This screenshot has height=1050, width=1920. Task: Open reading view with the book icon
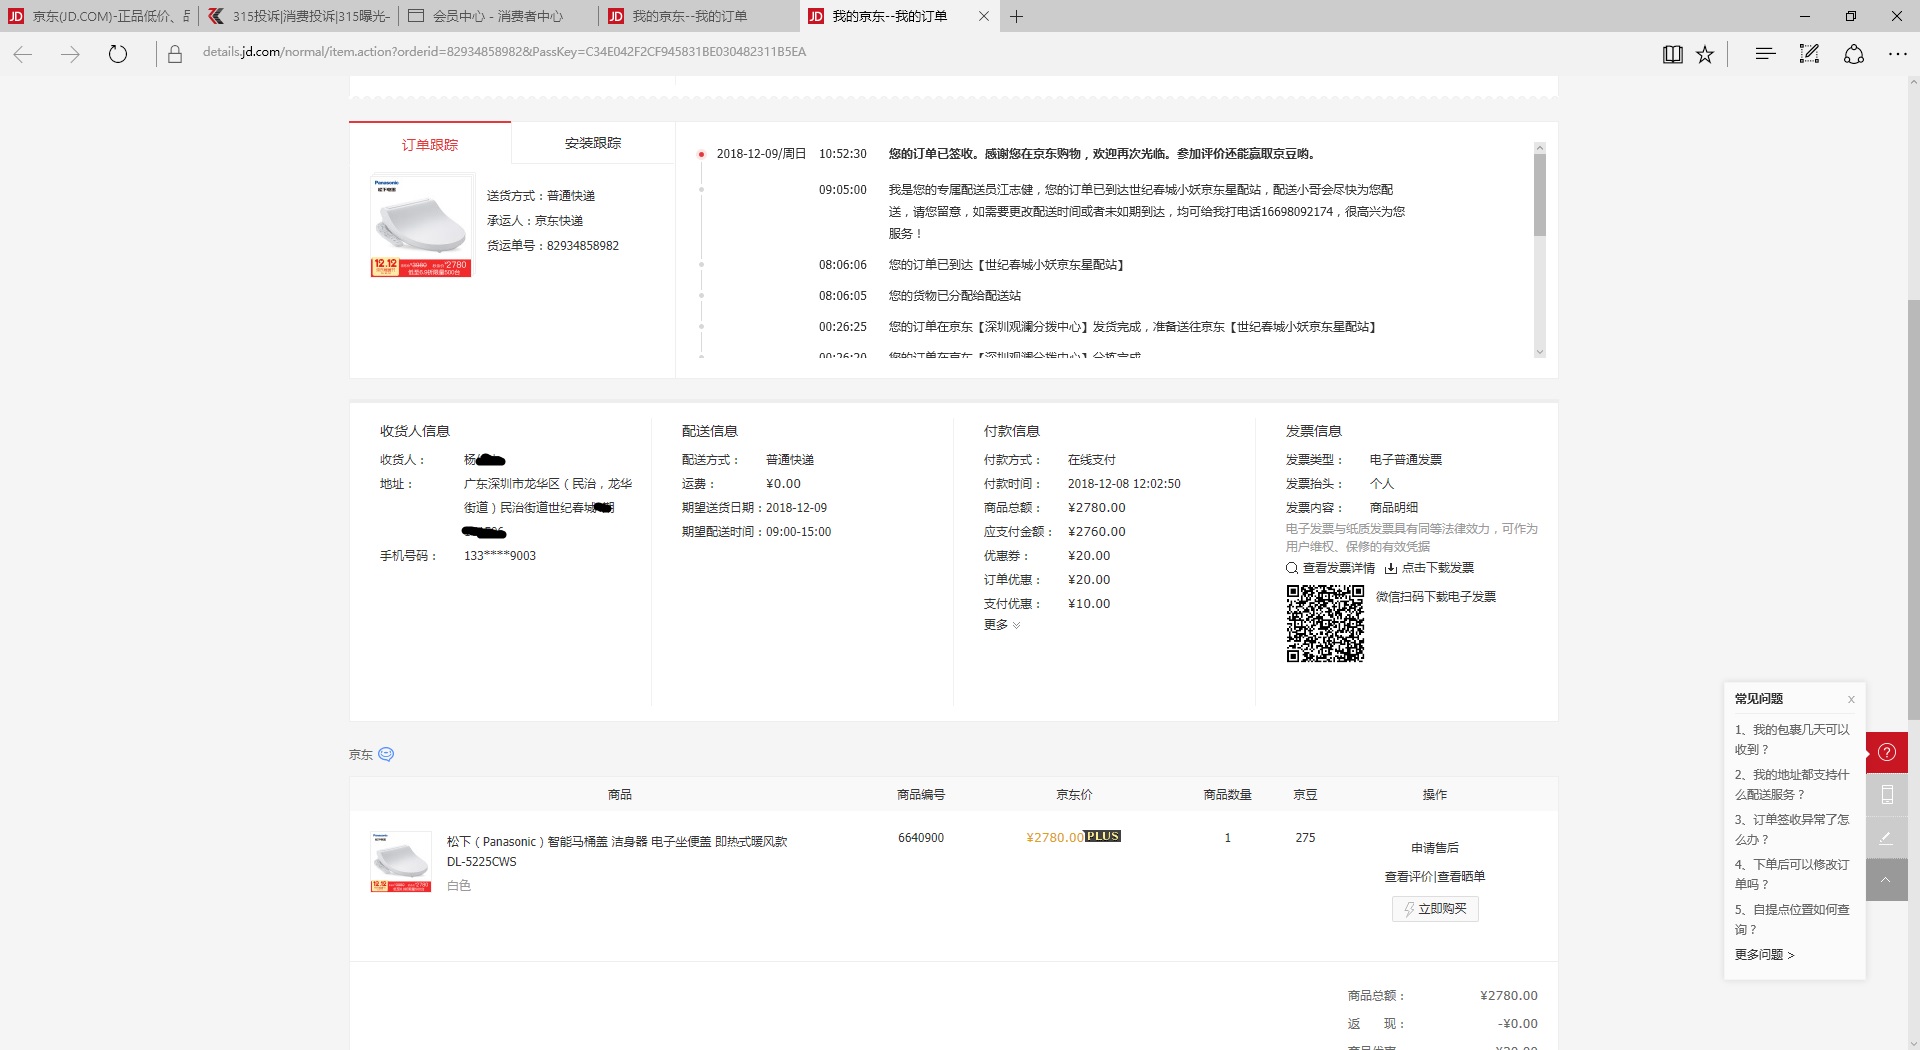tap(1672, 54)
